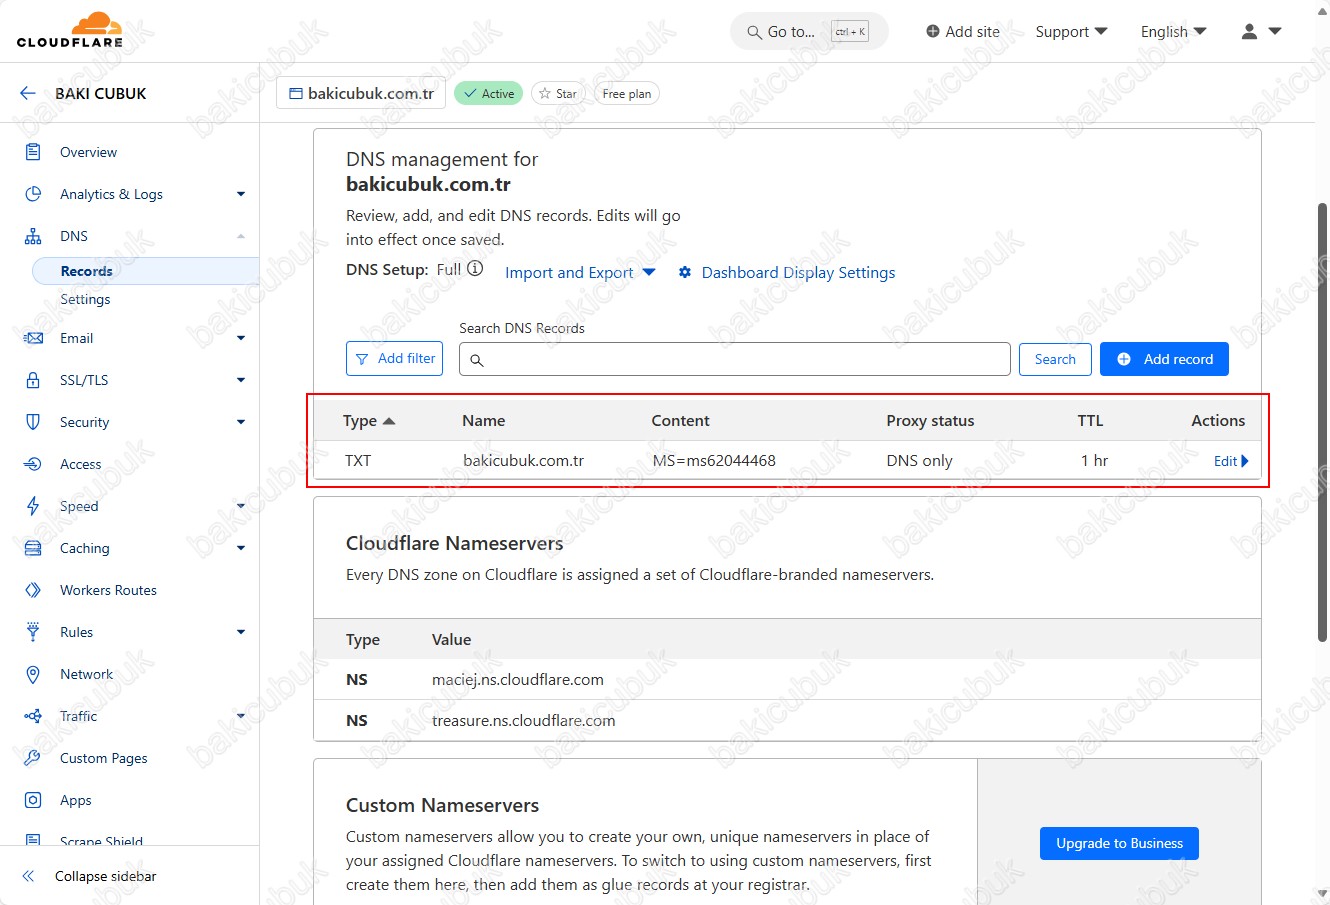Click the treasure.ns.cloudflare.com nameserver
Viewport: 1330px width, 905px height.
pos(524,721)
